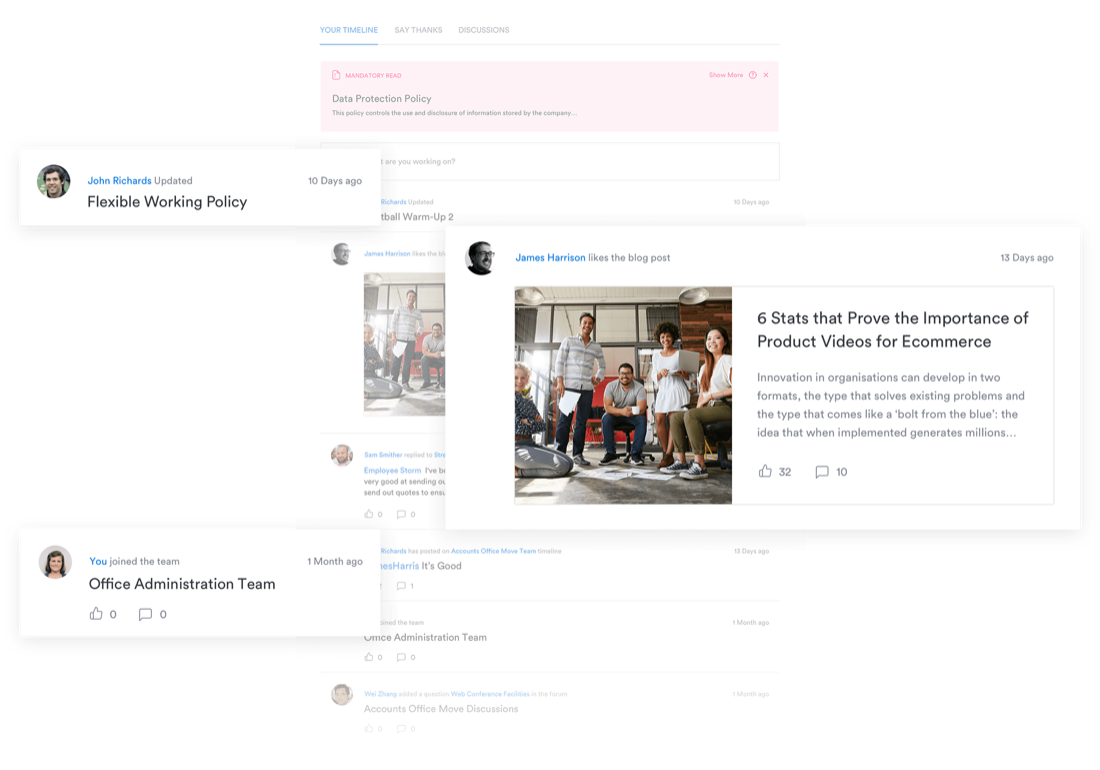Click the help icon in Mandatory Read banner

pyautogui.click(x=753, y=75)
